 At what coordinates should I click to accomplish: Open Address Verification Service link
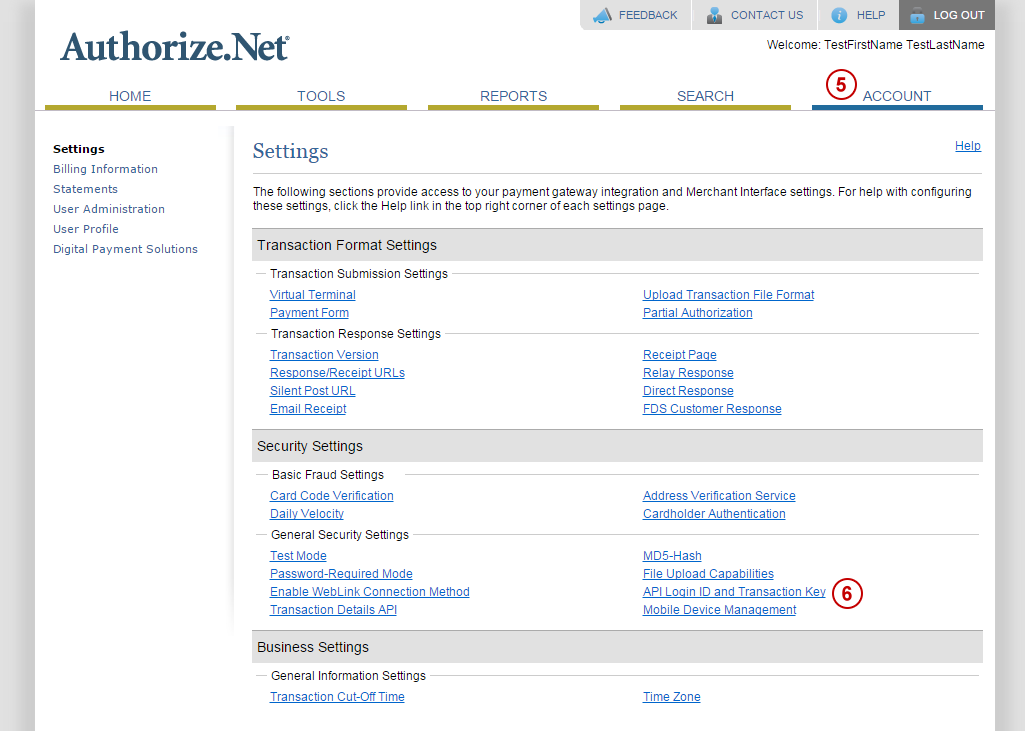tap(719, 496)
